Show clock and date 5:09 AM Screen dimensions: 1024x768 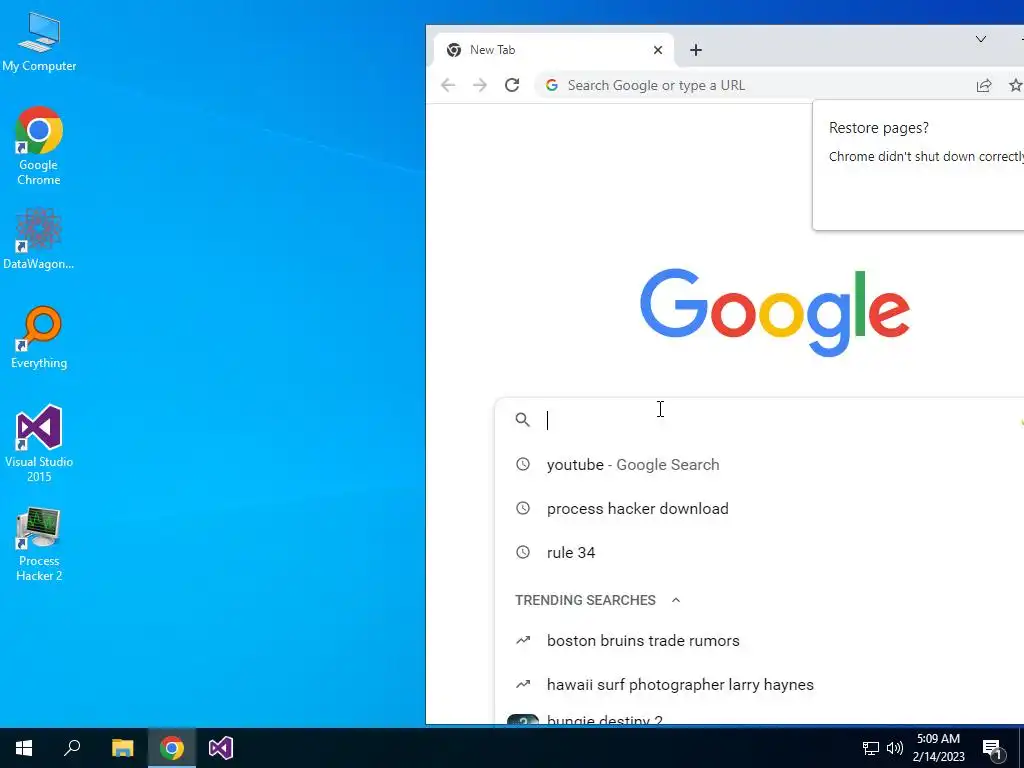[x=938, y=748]
